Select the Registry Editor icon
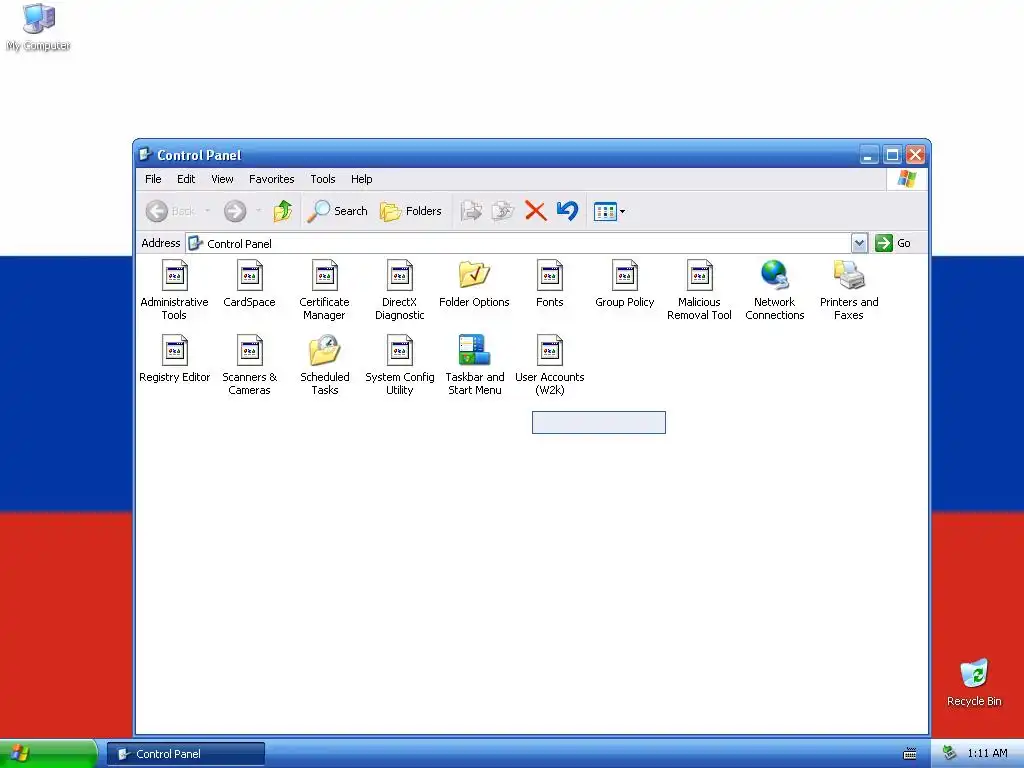Viewport: 1024px width, 768px height. tap(174, 351)
